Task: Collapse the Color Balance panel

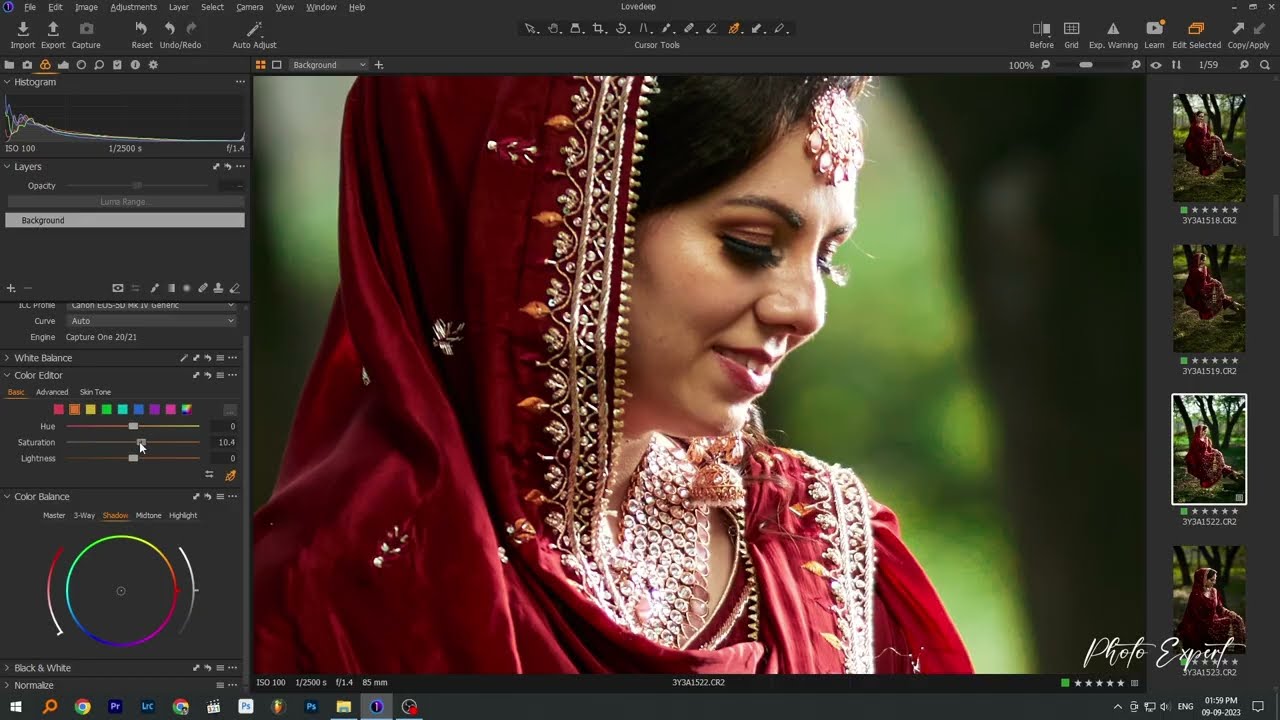Action: click(x=7, y=497)
